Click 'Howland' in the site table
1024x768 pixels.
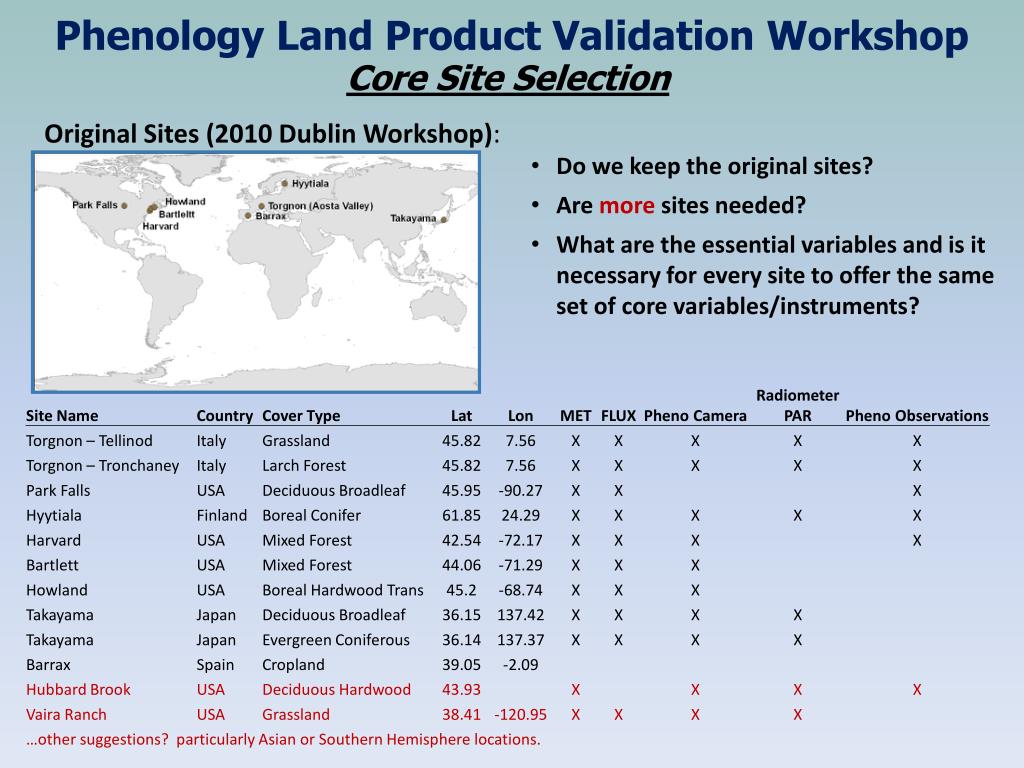coord(57,590)
